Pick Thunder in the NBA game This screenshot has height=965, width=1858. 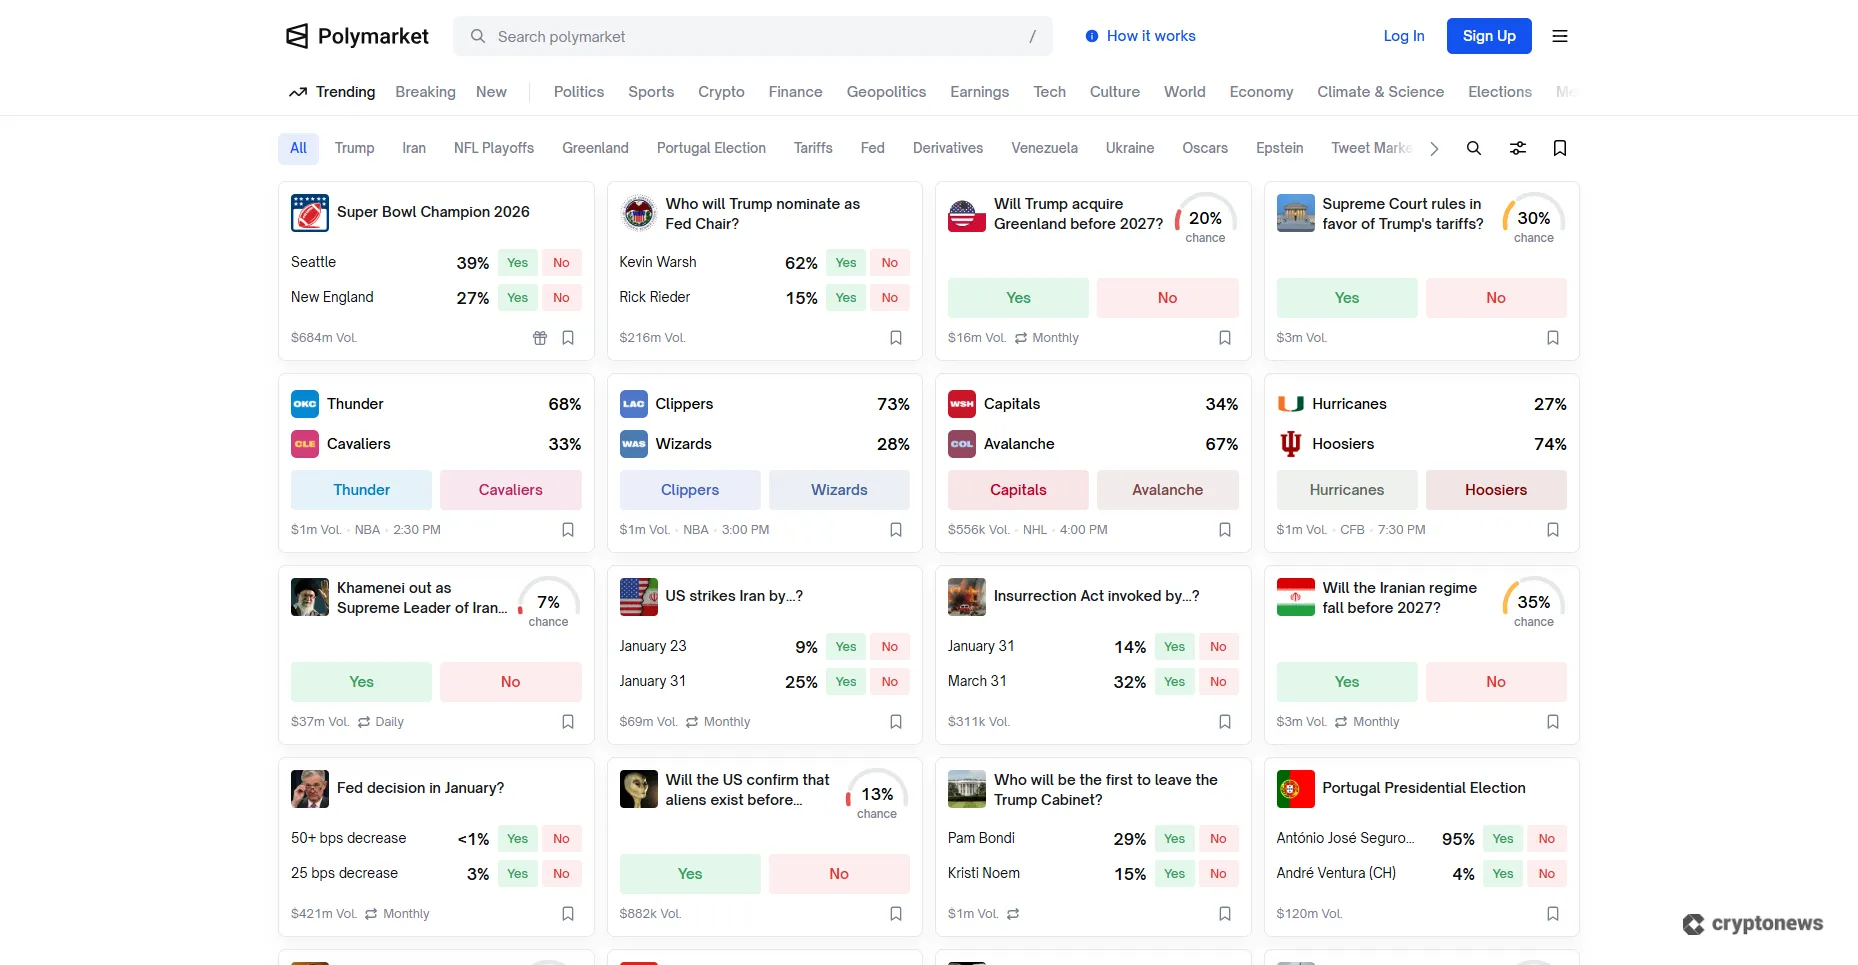pos(361,490)
